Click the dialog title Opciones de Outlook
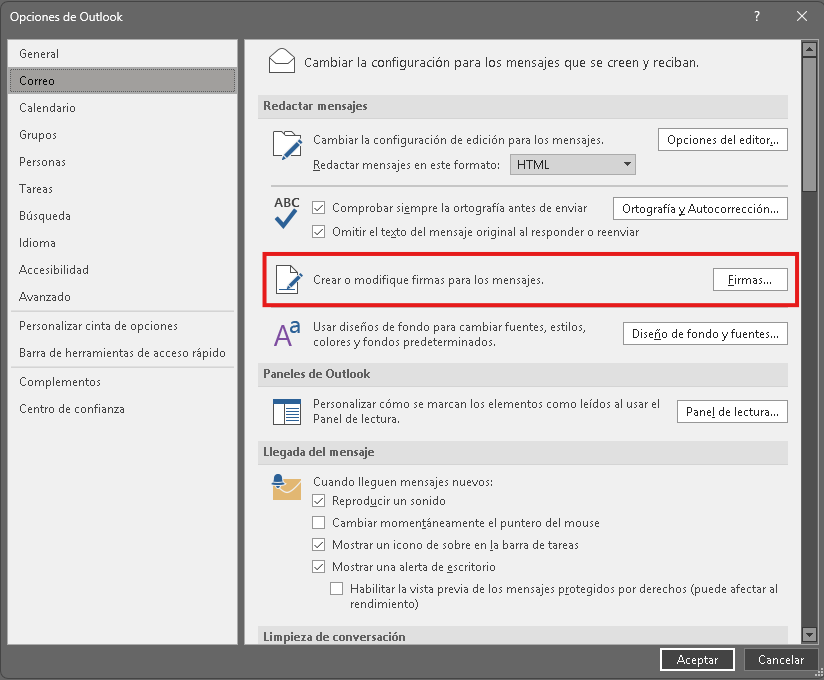This screenshot has height=680, width=824. tap(66, 17)
